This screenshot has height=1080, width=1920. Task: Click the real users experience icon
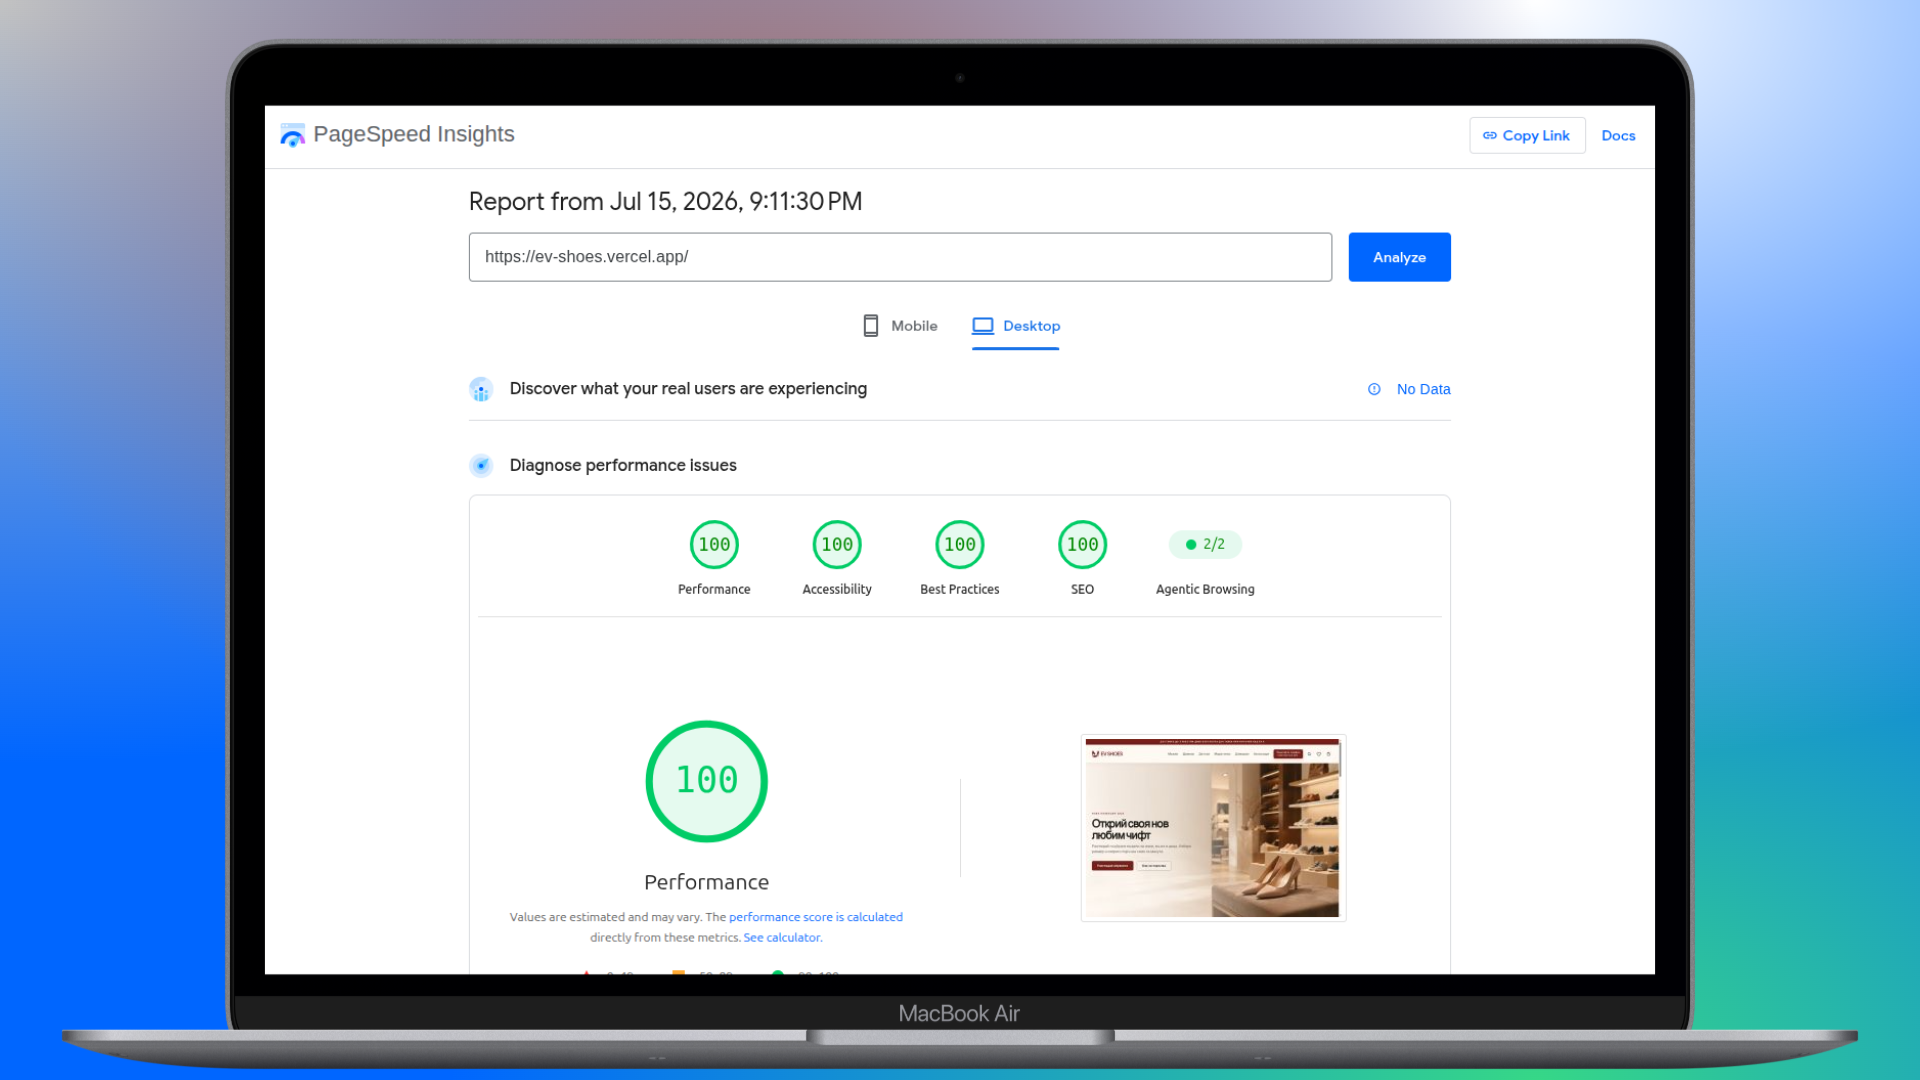(x=481, y=389)
